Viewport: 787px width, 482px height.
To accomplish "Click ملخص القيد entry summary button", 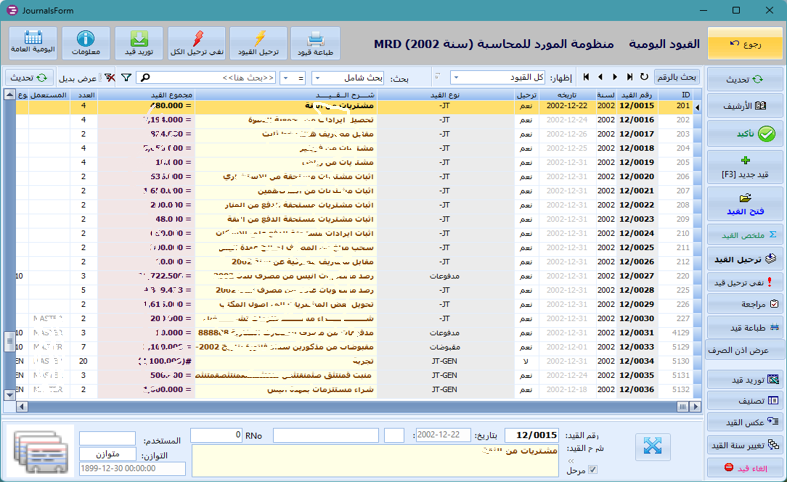I will 745,235.
